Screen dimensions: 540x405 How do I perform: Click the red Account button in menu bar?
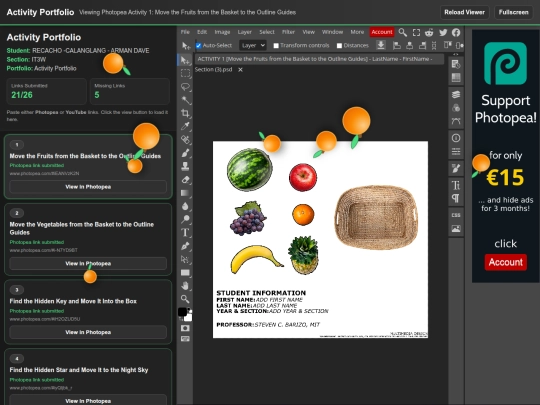point(382,32)
